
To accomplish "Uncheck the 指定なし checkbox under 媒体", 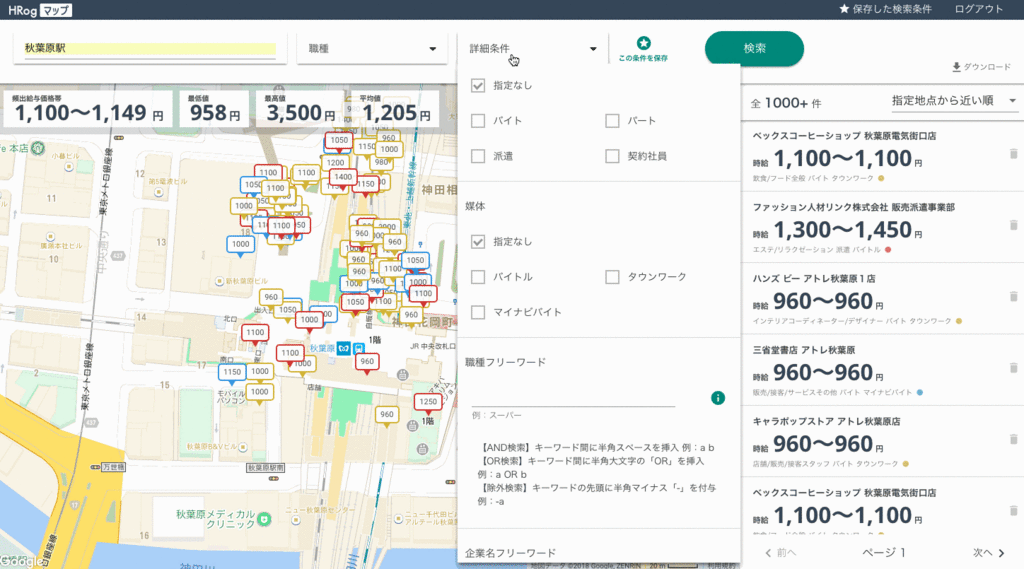I will [478, 242].
